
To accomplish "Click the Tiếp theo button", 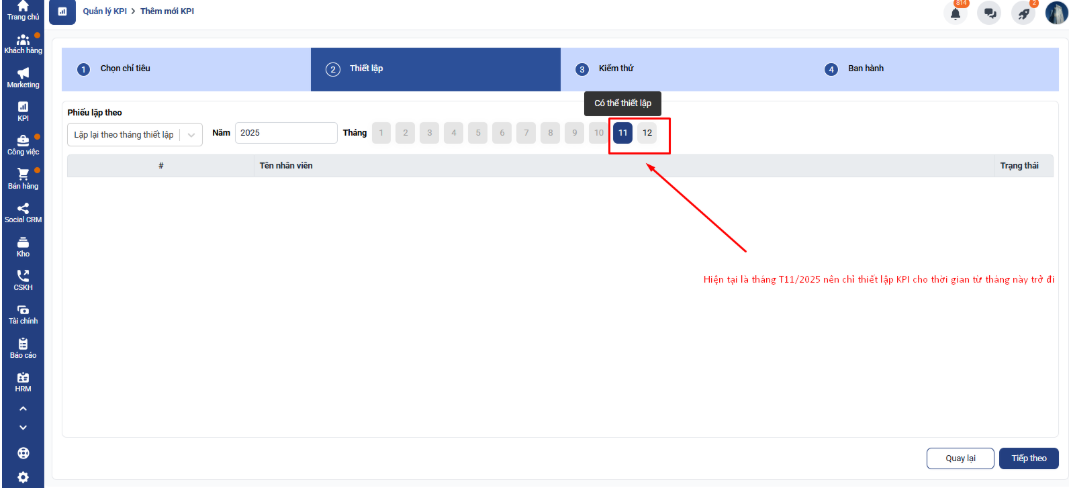I will [x=1028, y=458].
